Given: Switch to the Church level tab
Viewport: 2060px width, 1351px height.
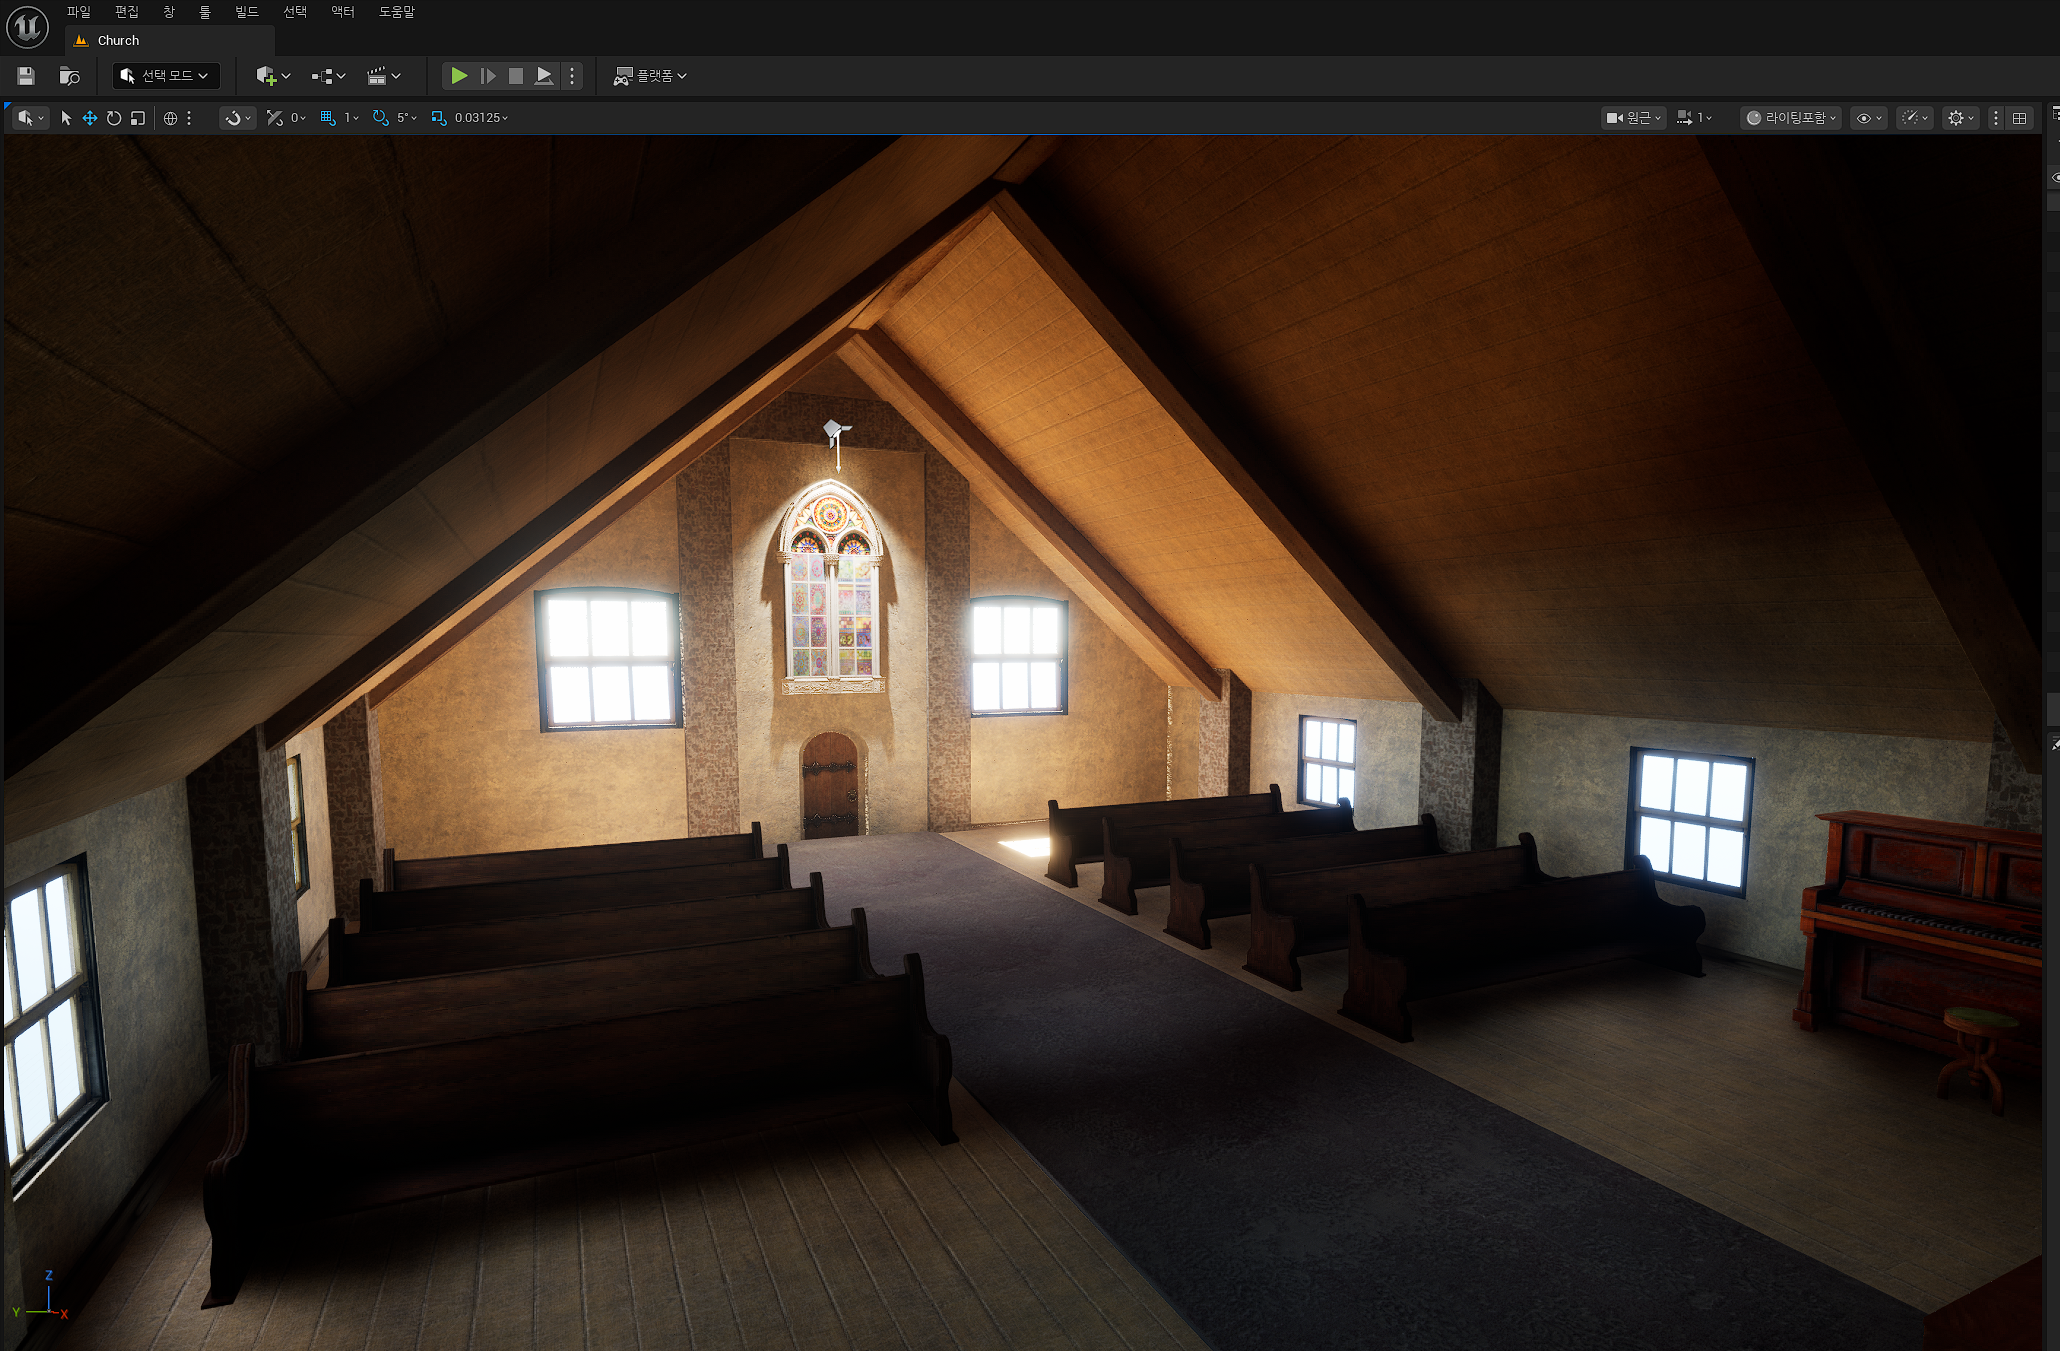Looking at the screenshot, I should (x=118, y=41).
